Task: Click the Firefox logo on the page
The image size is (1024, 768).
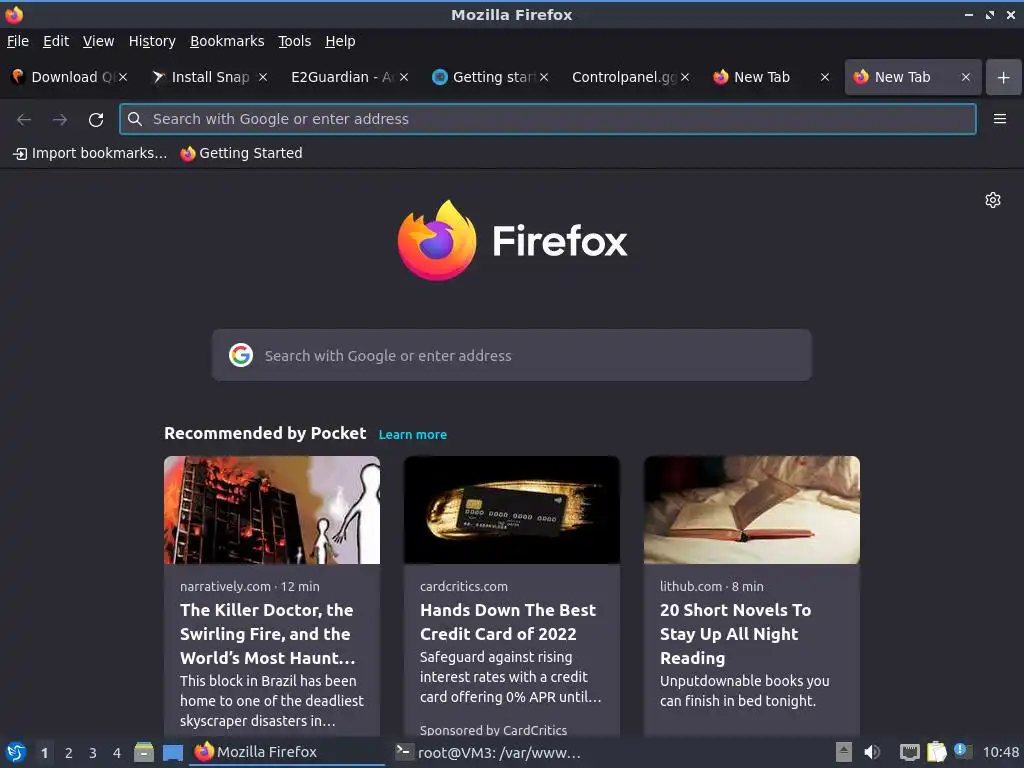Action: coord(512,240)
